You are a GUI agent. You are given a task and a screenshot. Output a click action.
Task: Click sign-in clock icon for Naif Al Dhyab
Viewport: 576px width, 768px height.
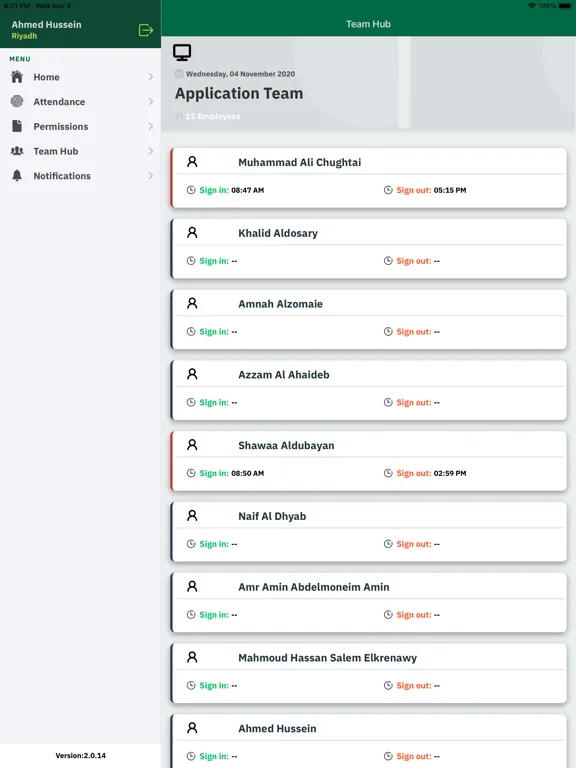point(191,544)
